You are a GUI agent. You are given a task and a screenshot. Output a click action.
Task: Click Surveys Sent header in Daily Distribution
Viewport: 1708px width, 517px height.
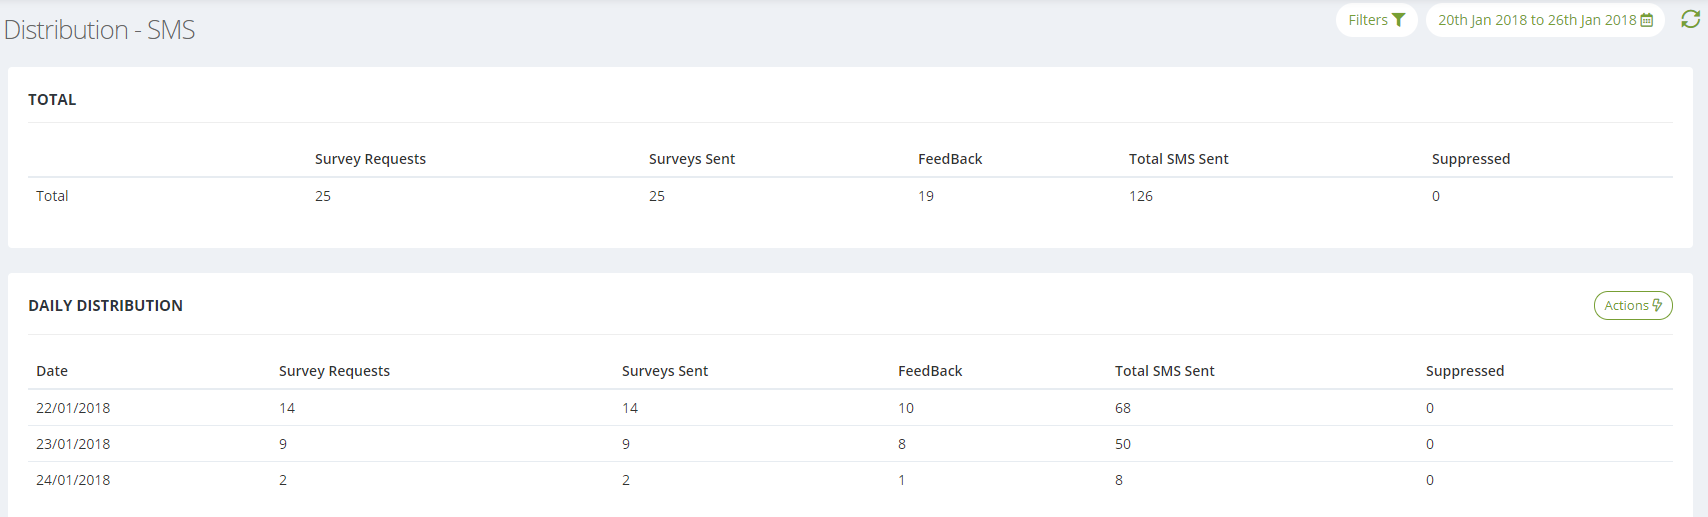pyautogui.click(x=665, y=371)
